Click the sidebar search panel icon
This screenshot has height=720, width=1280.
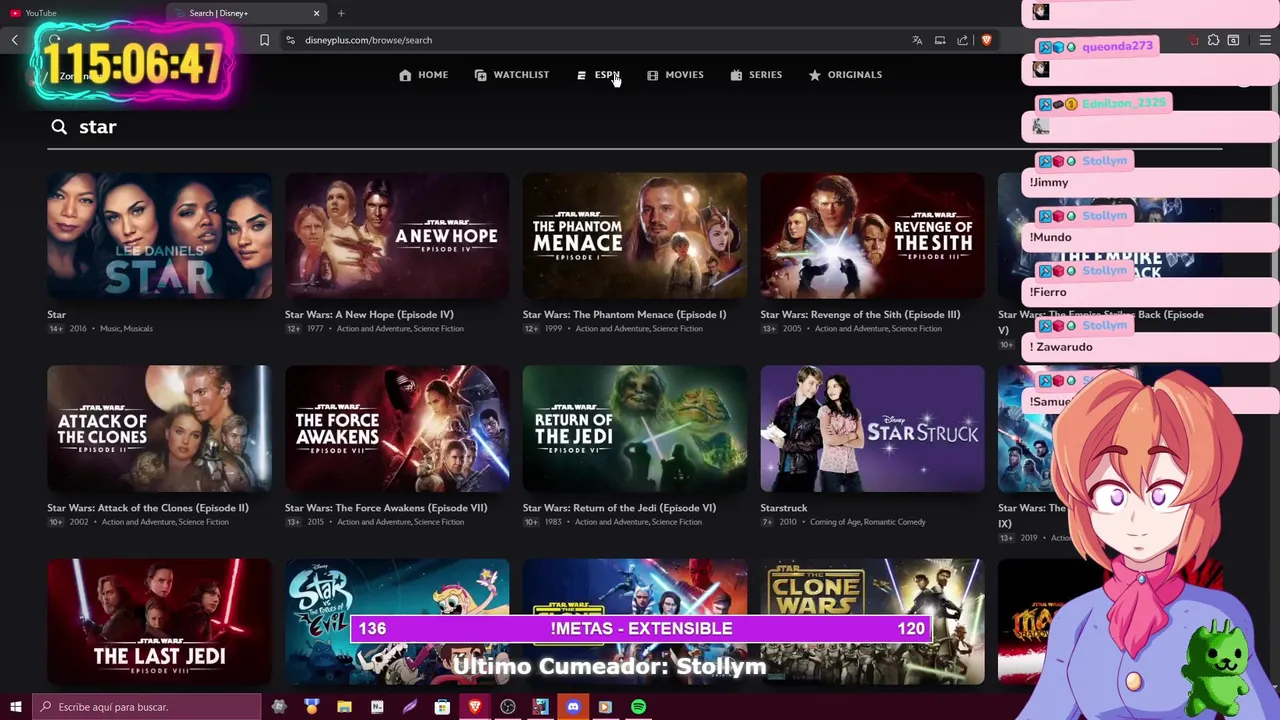(x=1233, y=40)
